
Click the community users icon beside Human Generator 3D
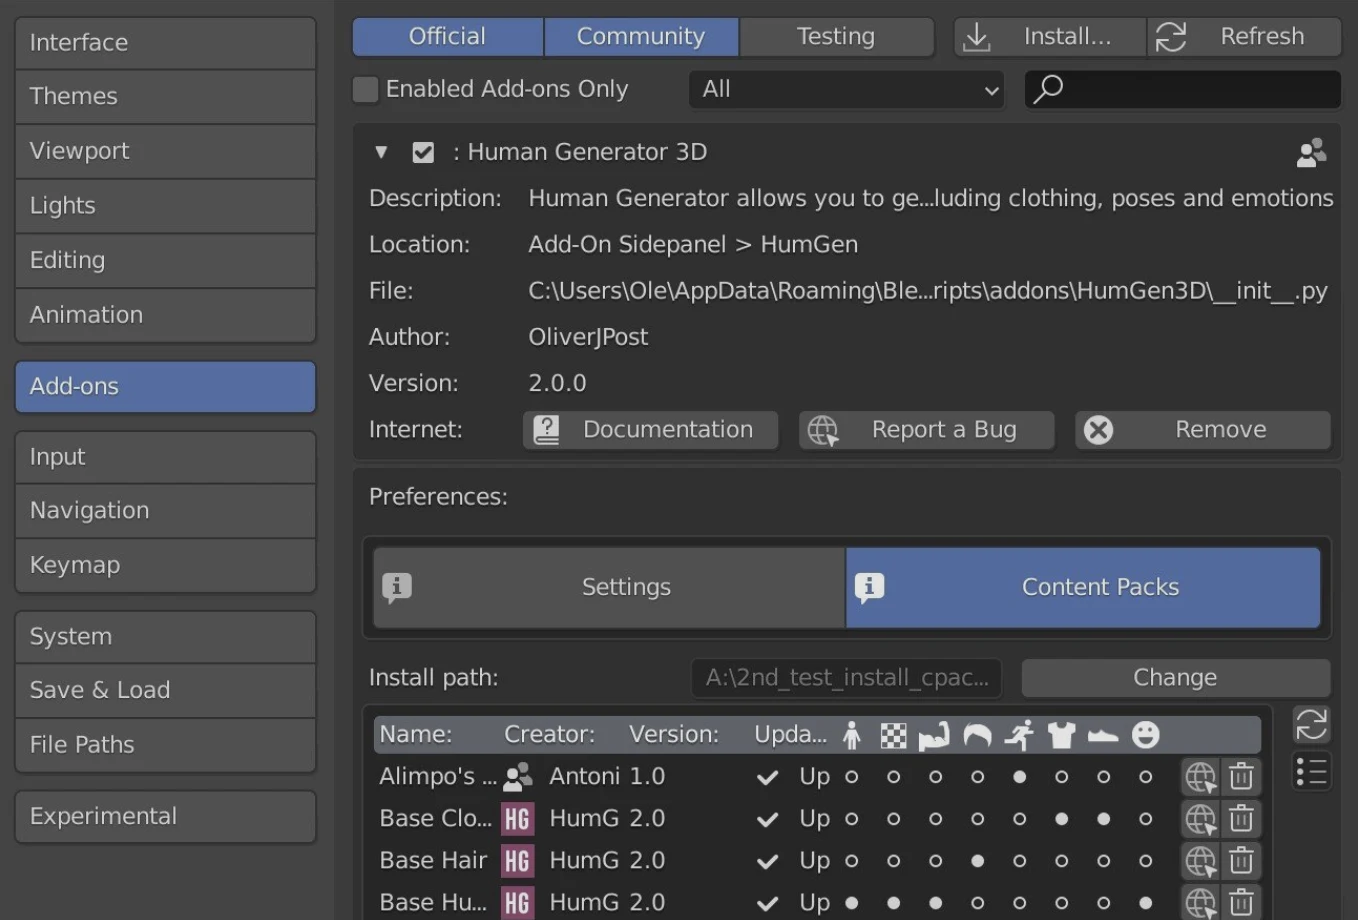(1311, 152)
